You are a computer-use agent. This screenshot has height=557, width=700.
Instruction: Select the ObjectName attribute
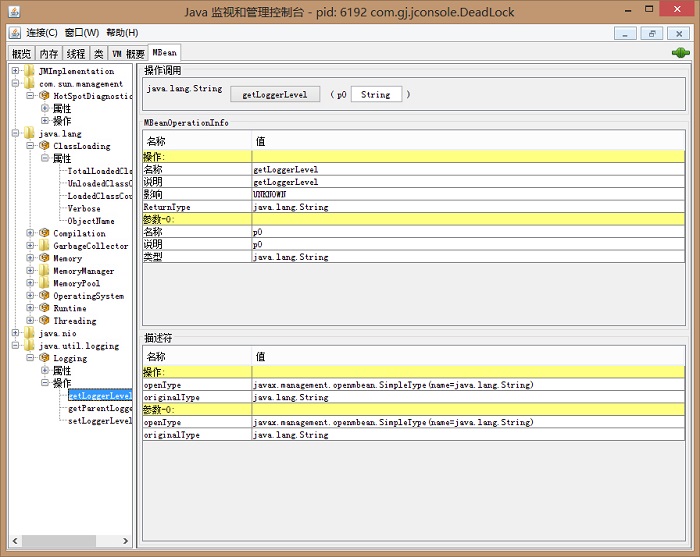91,220
